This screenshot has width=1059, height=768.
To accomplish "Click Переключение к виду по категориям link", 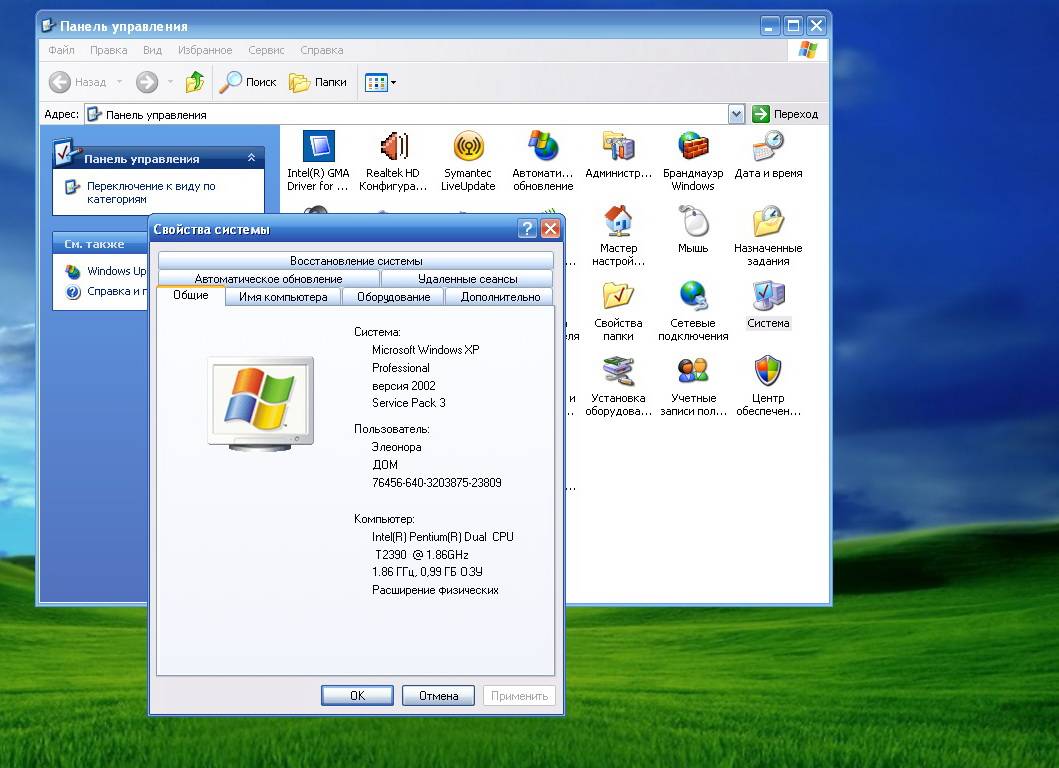I will point(151,192).
